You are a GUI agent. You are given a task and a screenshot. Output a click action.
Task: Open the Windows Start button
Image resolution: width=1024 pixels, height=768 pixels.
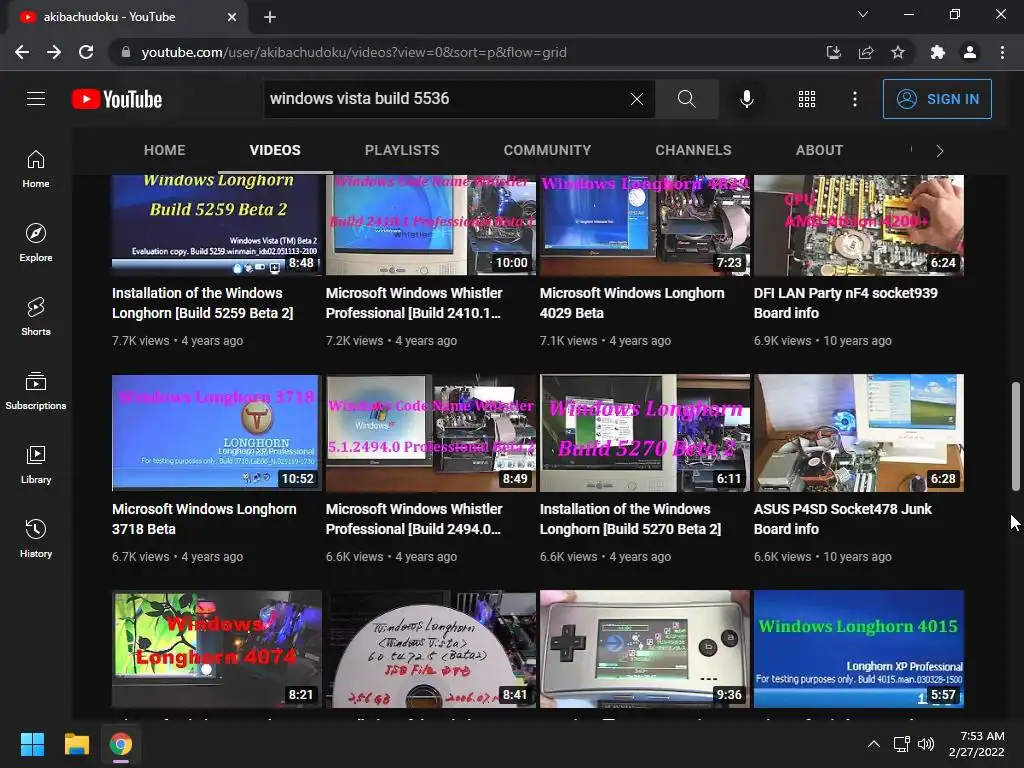pos(32,744)
